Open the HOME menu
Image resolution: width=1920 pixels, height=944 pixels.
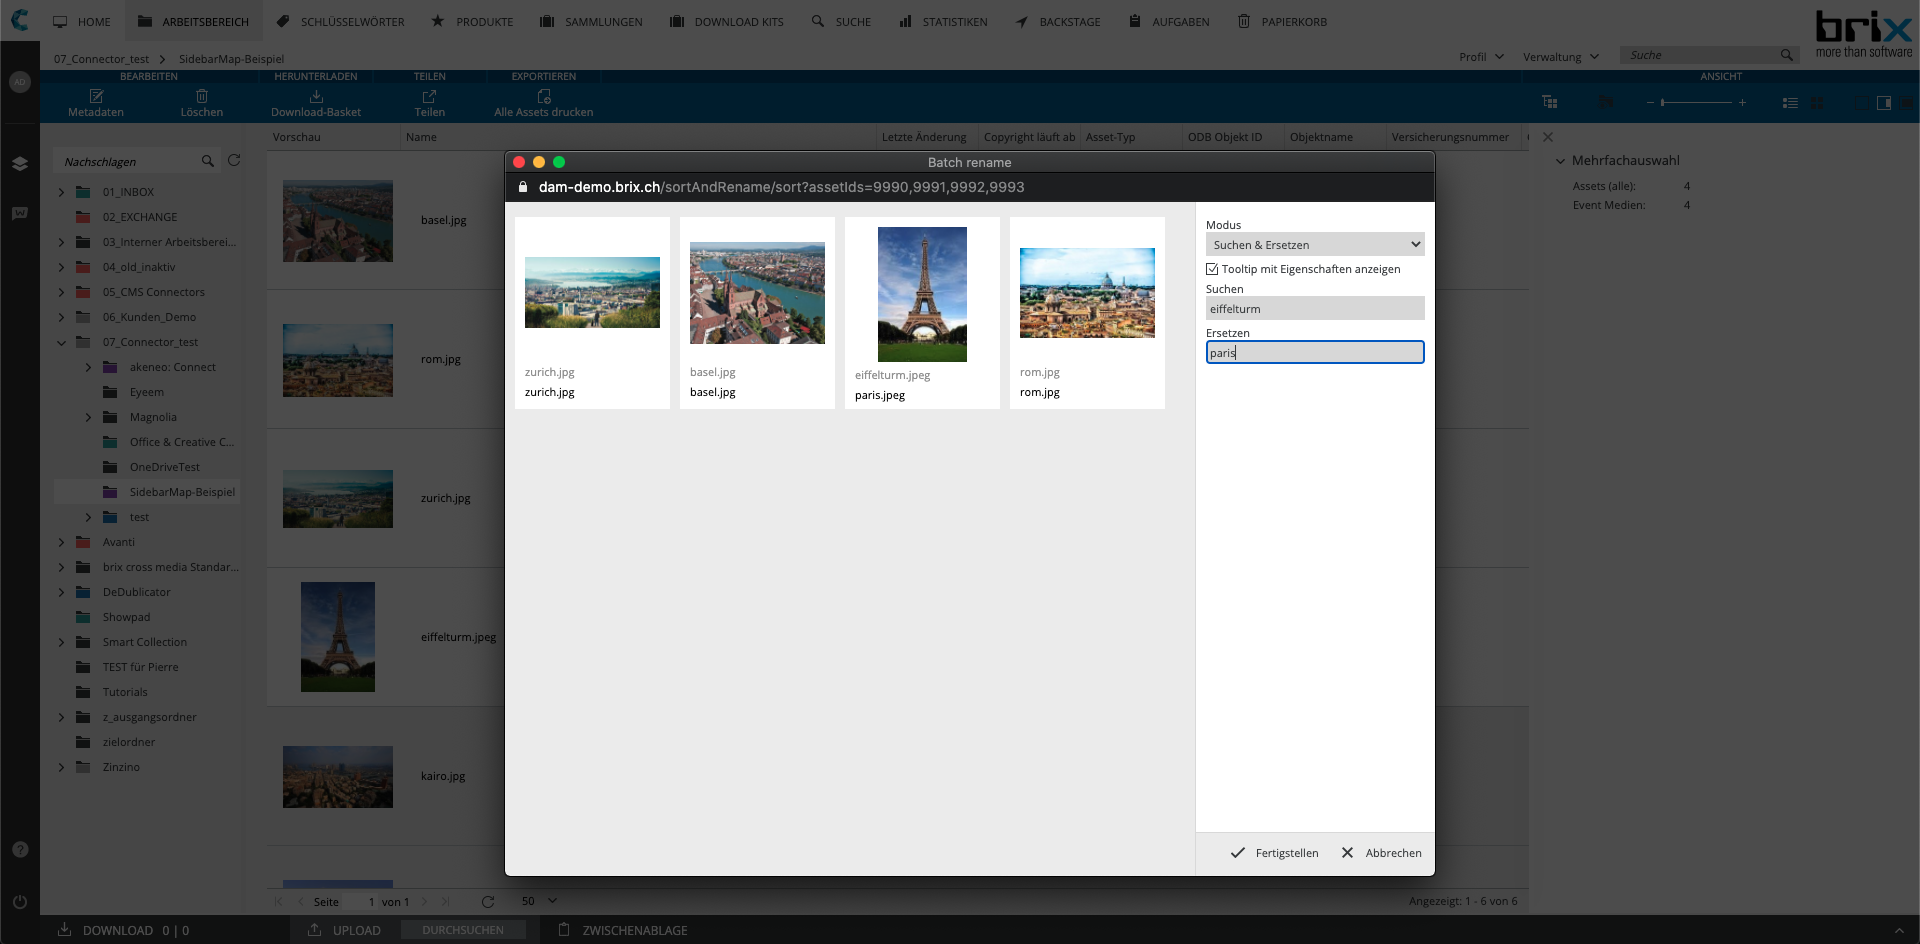point(82,21)
